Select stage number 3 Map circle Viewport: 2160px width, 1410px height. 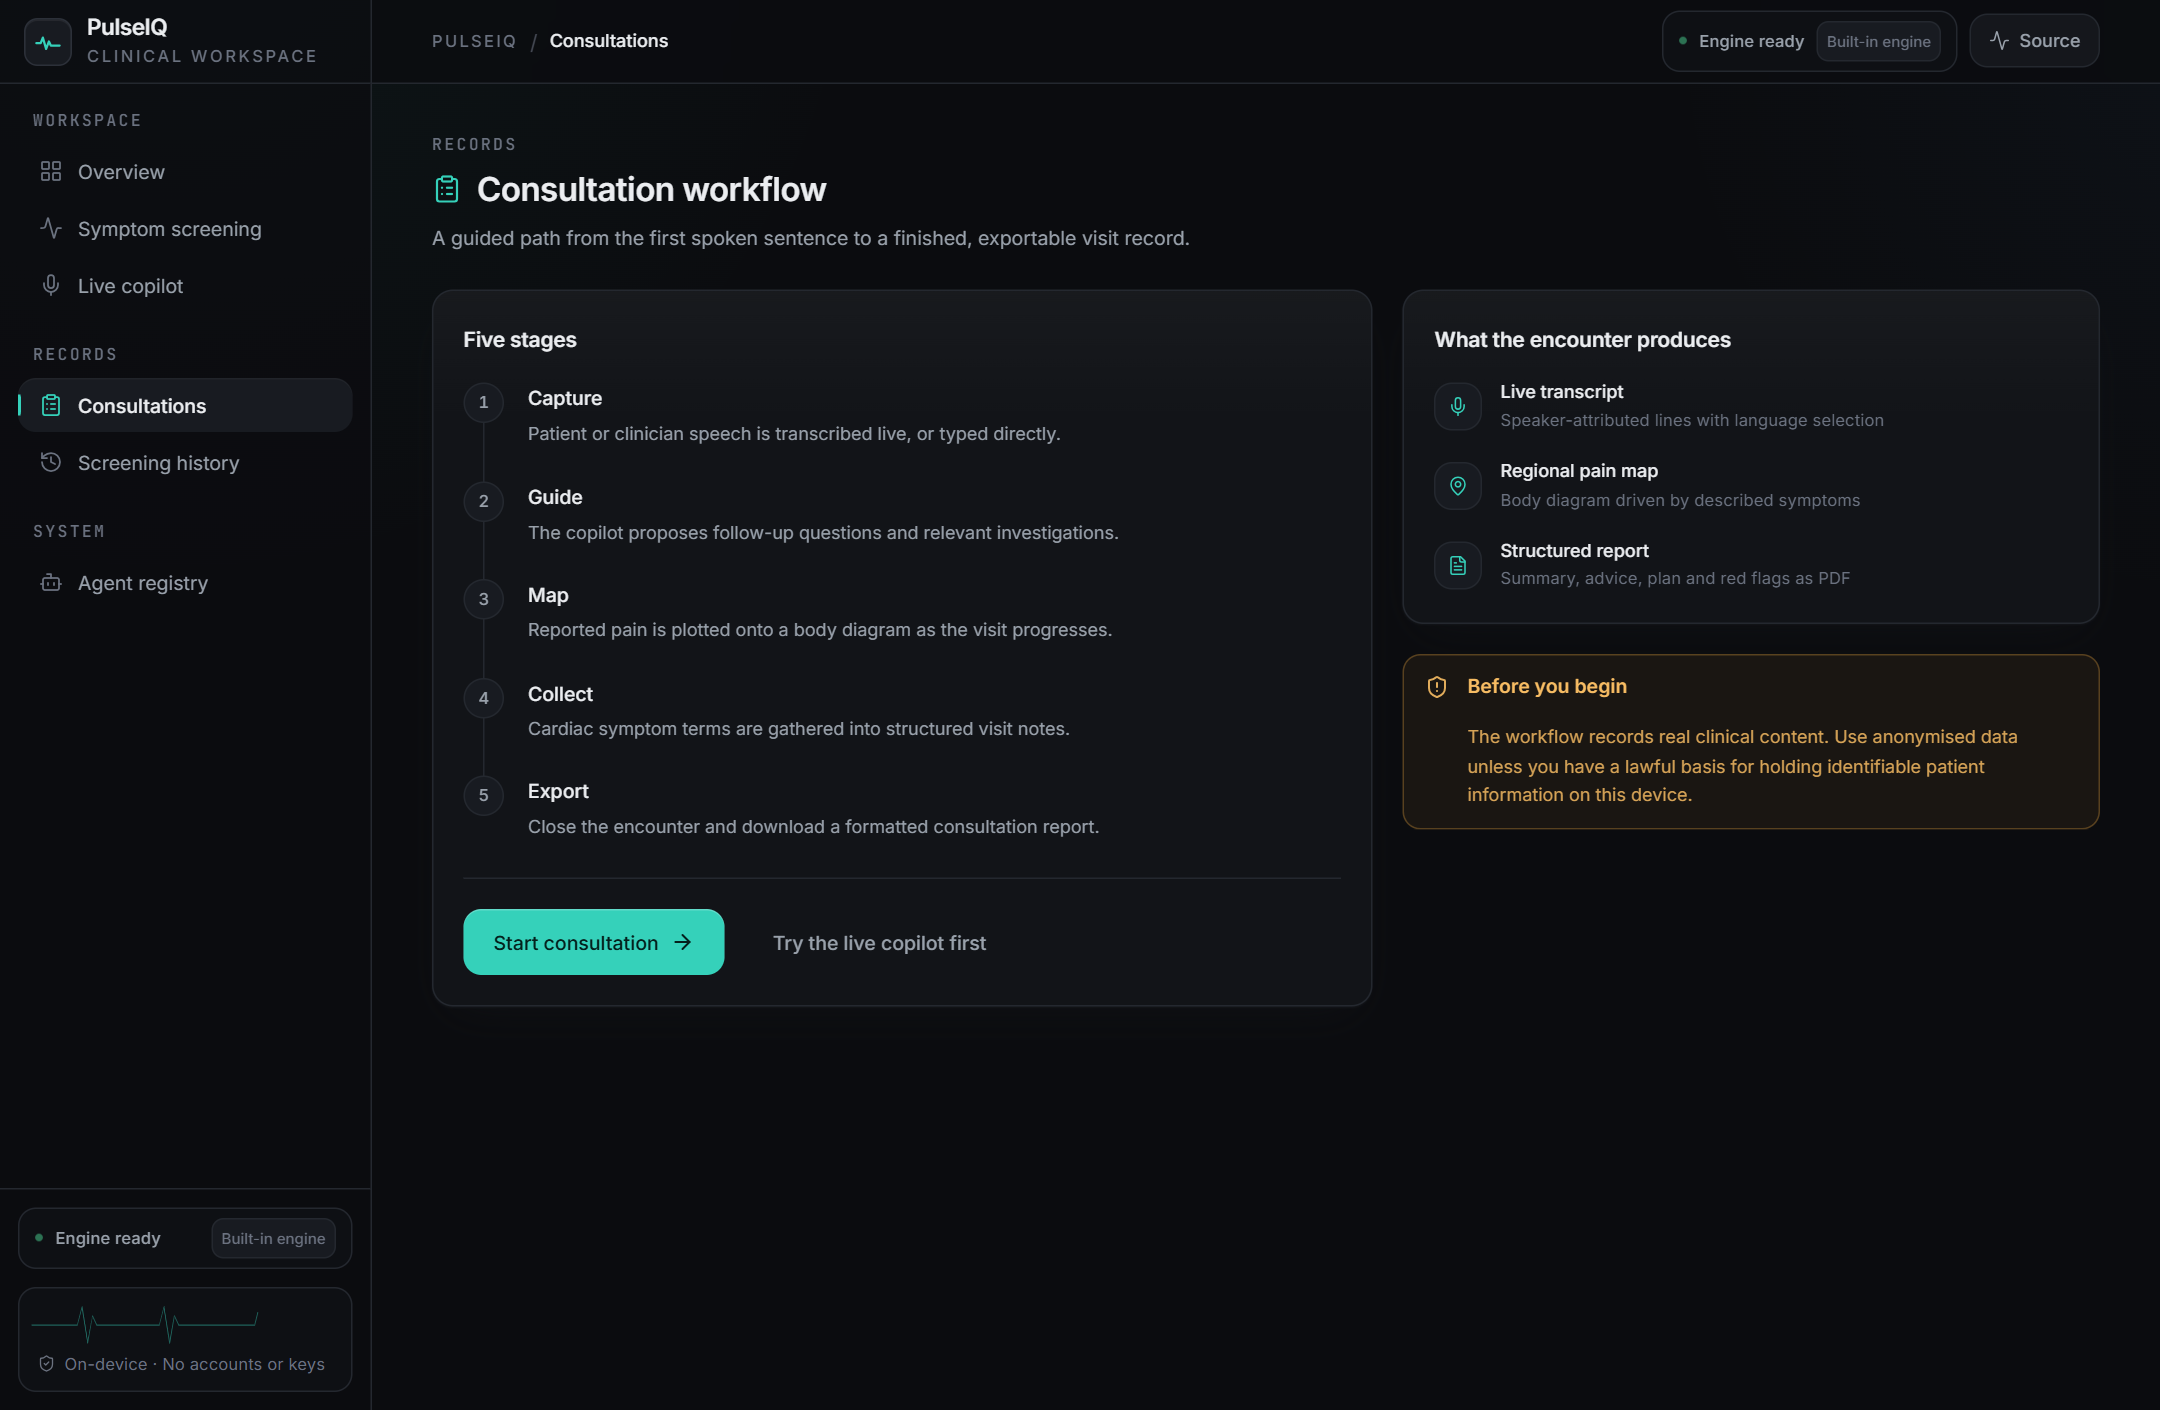[483, 599]
